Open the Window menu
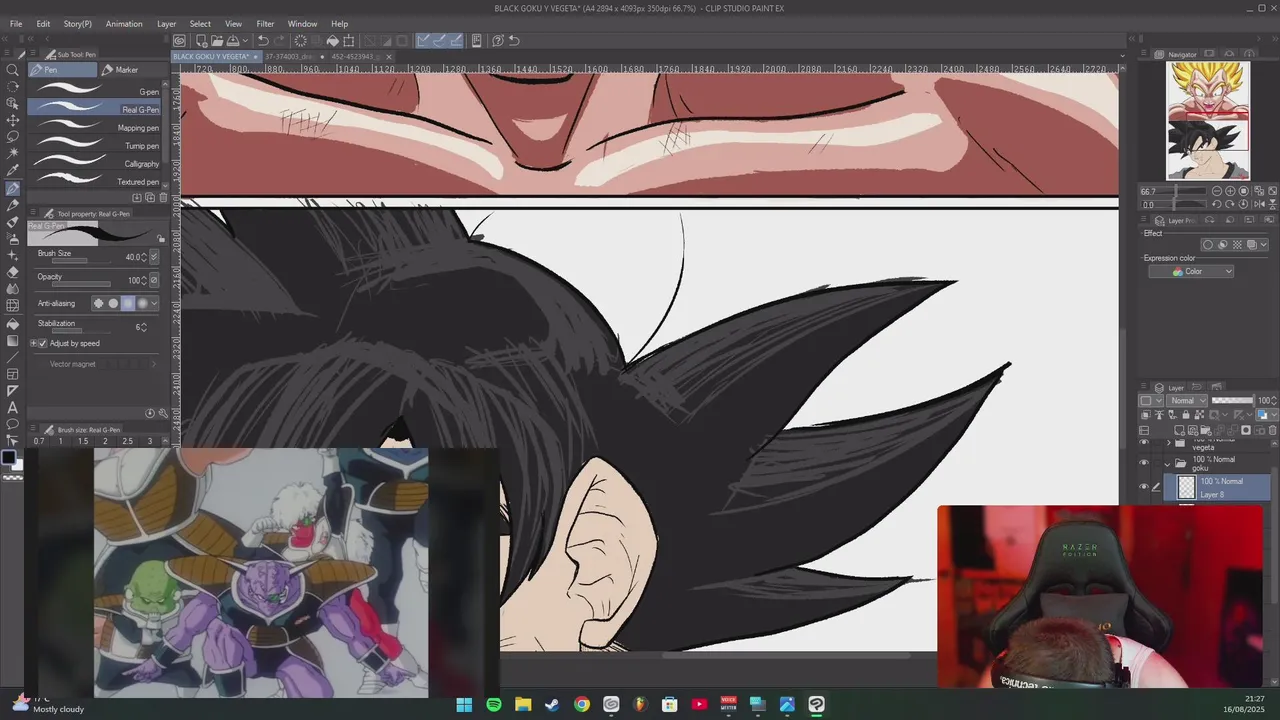Screen dimensions: 1280x720 point(302,24)
